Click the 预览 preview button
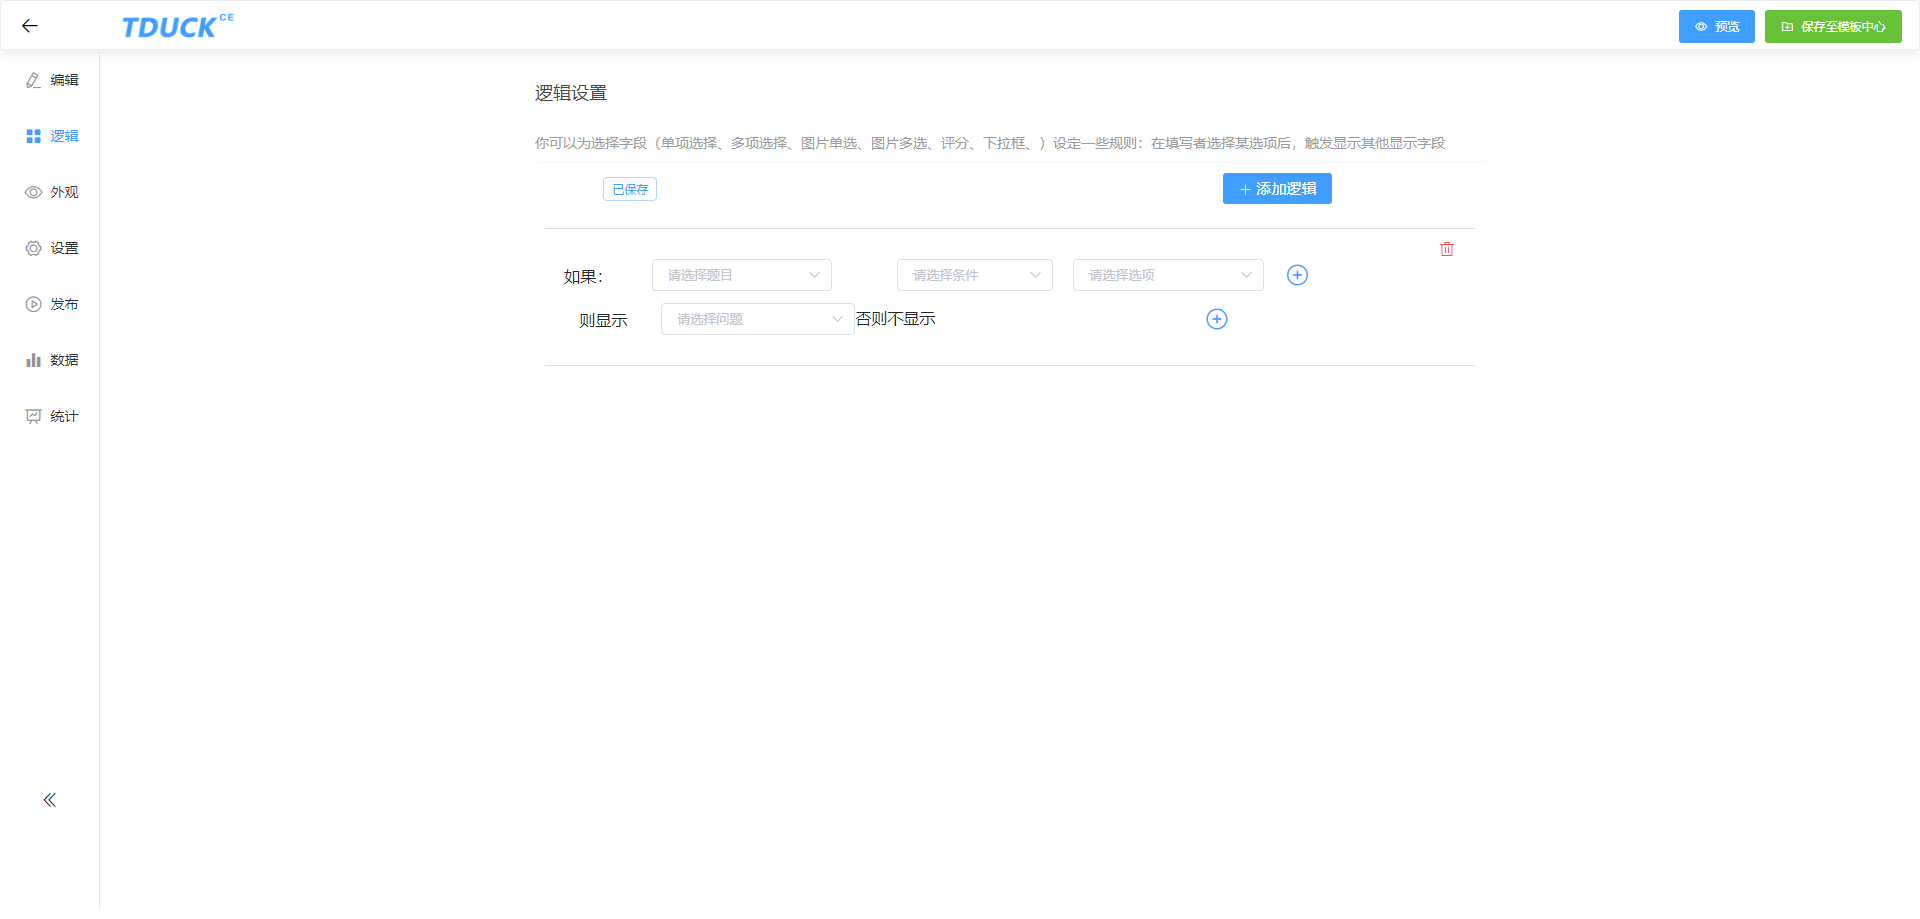 [1716, 27]
